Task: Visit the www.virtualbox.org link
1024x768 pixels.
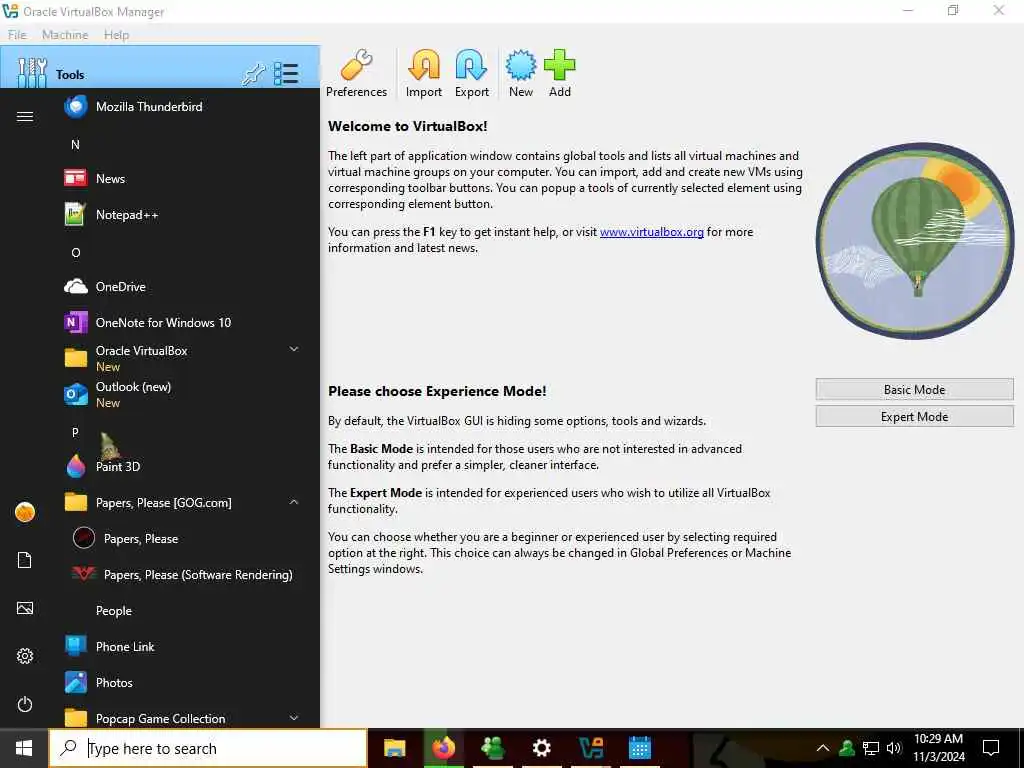Action: coord(651,232)
